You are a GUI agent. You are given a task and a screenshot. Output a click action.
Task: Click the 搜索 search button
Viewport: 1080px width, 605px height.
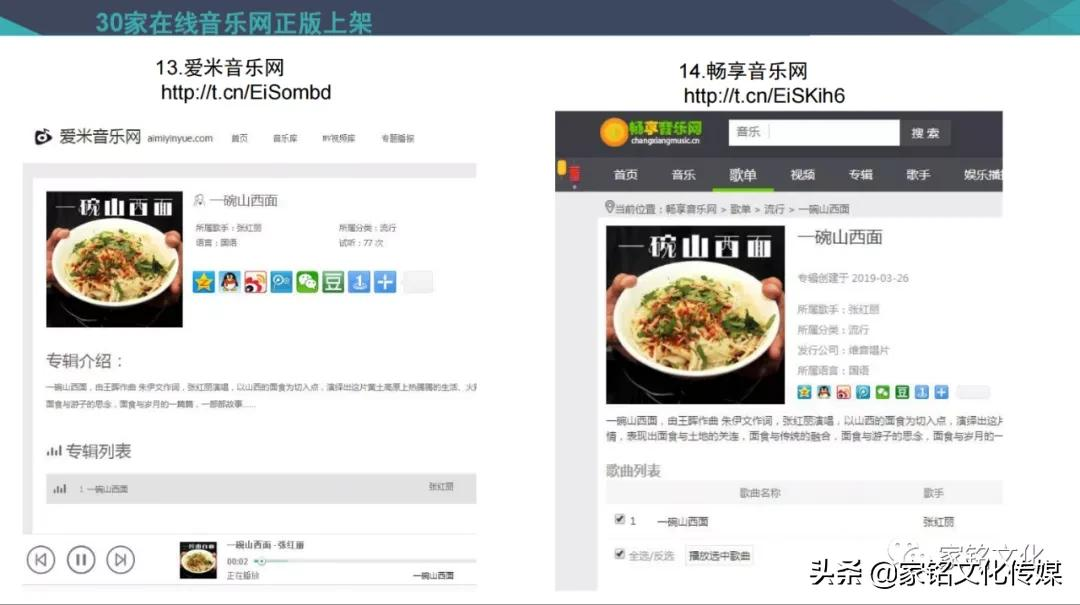[925, 131]
